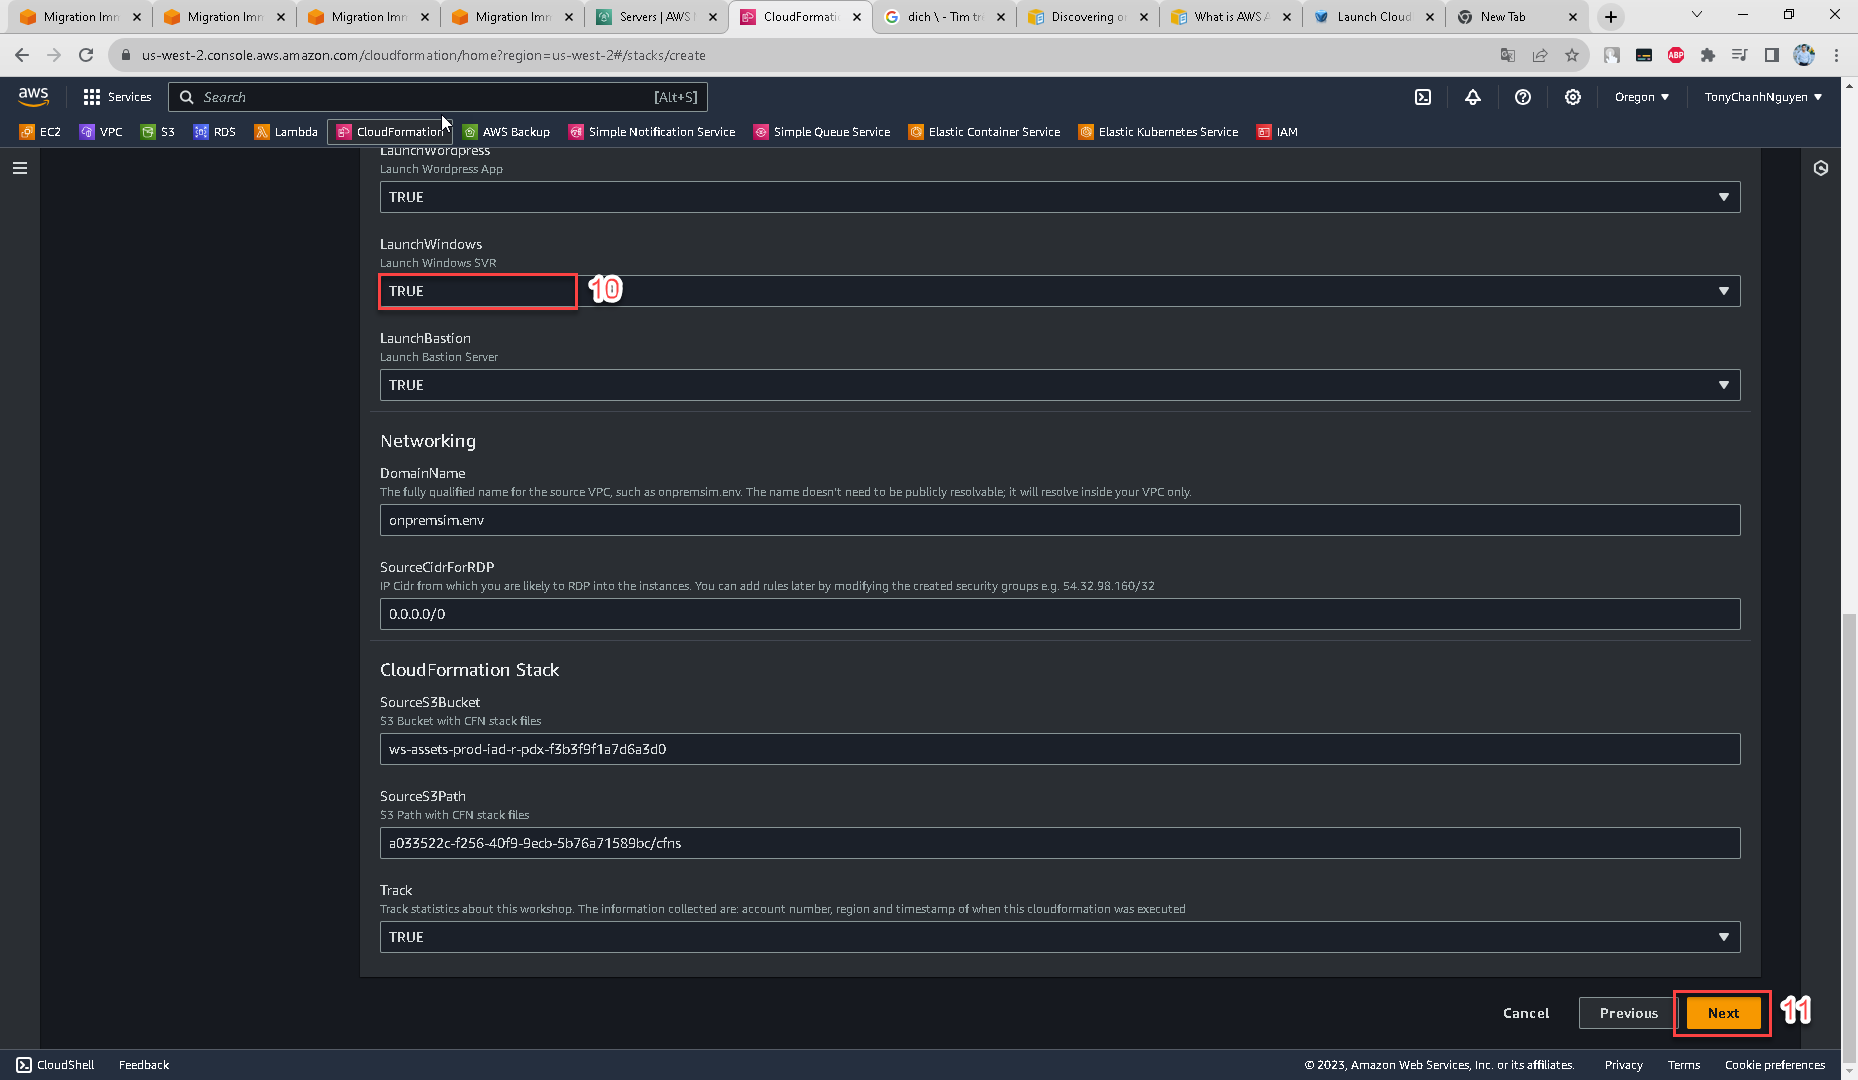Click the Next button
This screenshot has height=1080, width=1858.
1723,1013
